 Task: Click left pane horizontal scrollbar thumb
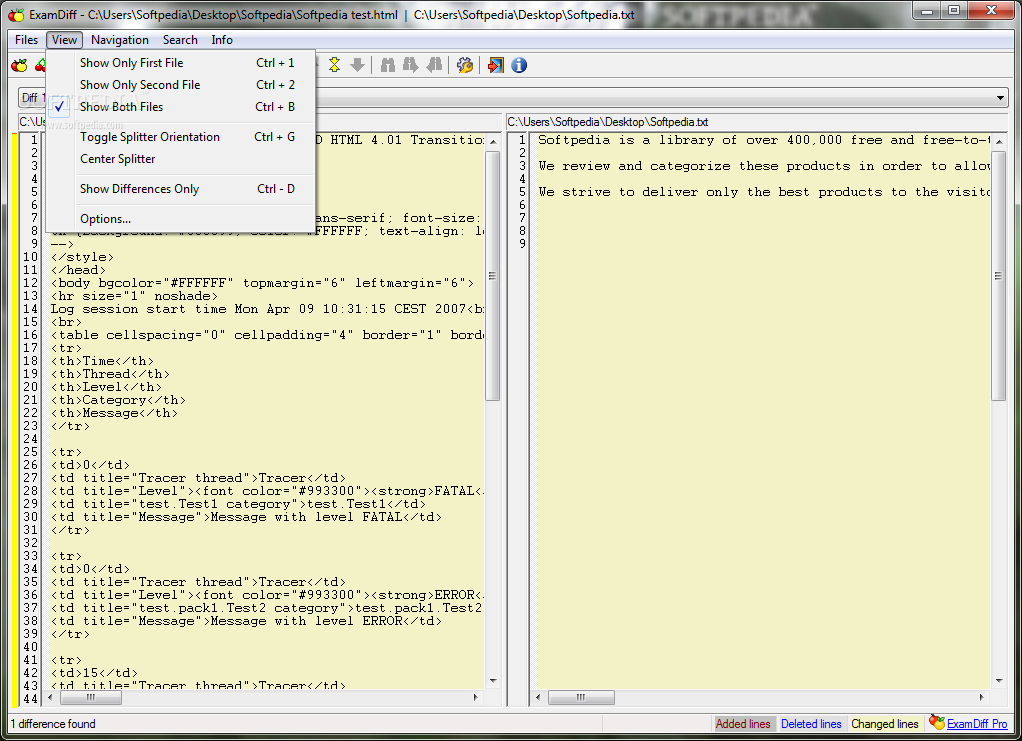(x=91, y=697)
